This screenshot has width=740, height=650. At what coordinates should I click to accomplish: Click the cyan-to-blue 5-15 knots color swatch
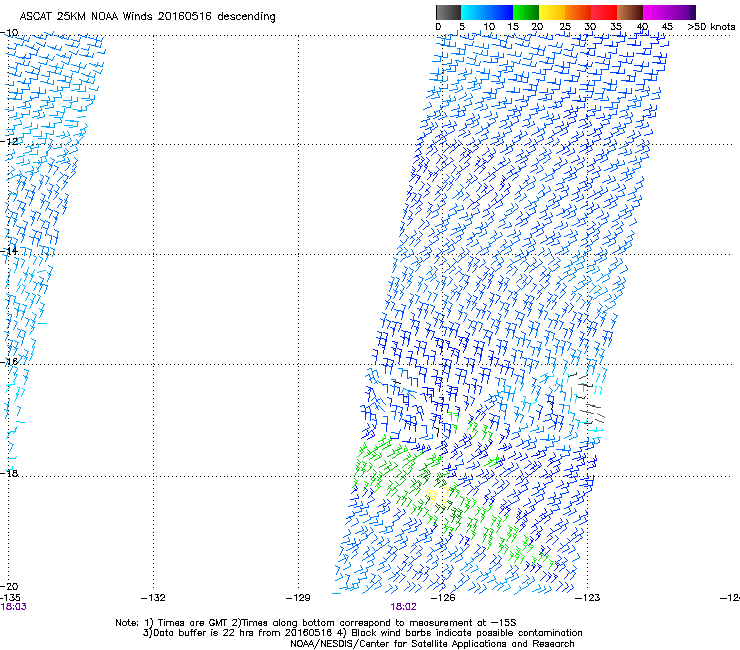(x=487, y=12)
